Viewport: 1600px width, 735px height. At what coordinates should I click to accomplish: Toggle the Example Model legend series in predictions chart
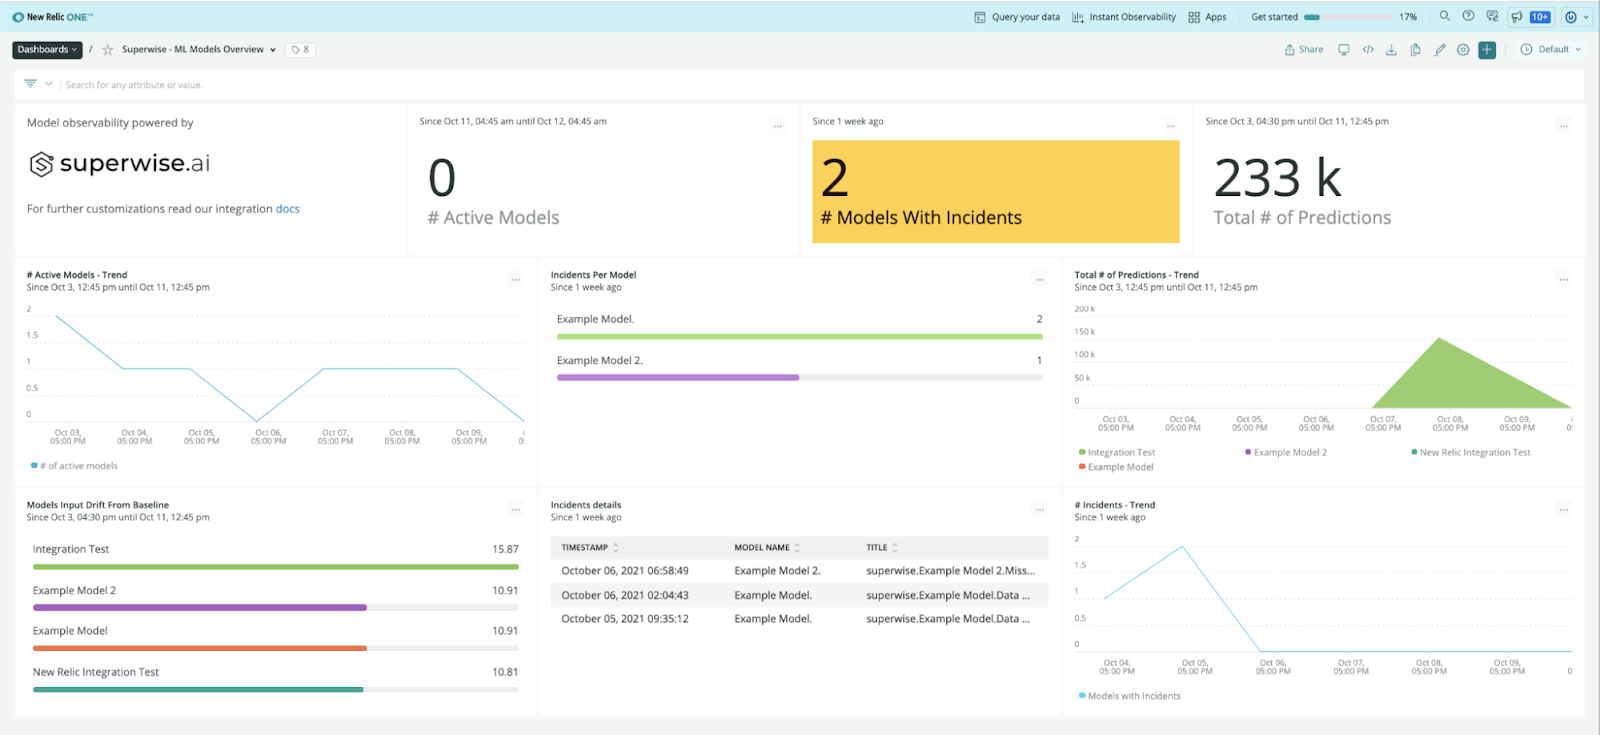pos(1116,467)
